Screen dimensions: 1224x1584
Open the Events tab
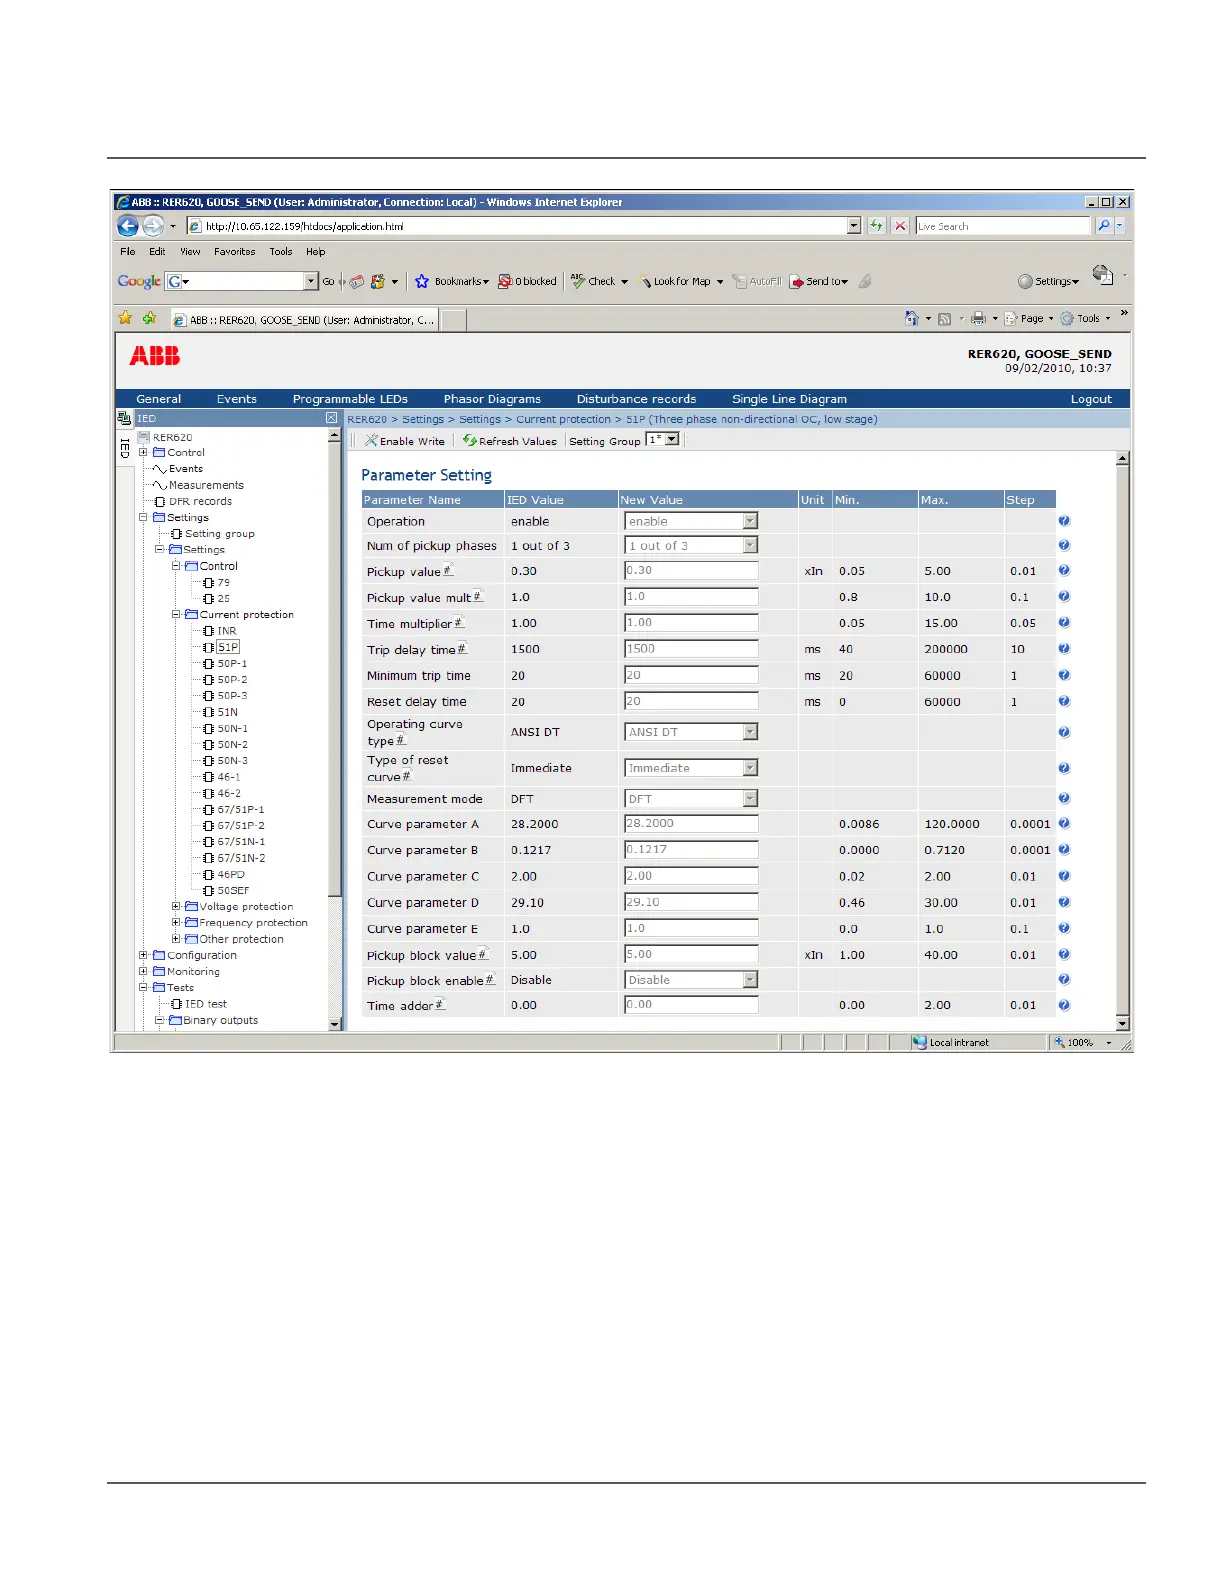(x=237, y=398)
